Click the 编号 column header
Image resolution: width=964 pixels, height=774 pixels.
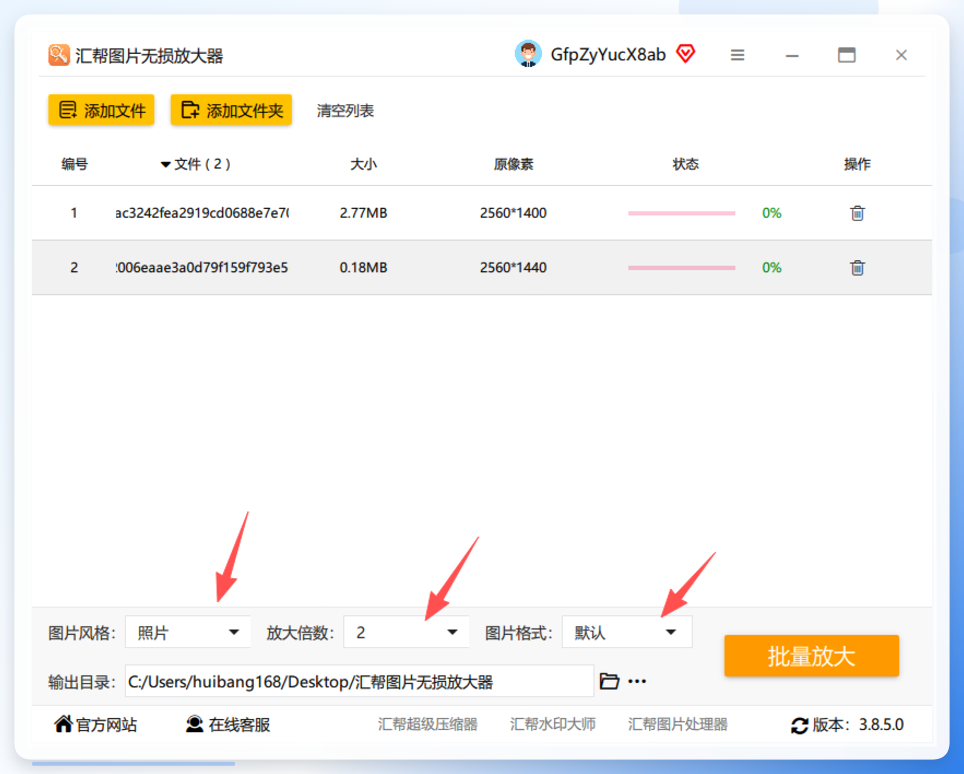[74, 164]
